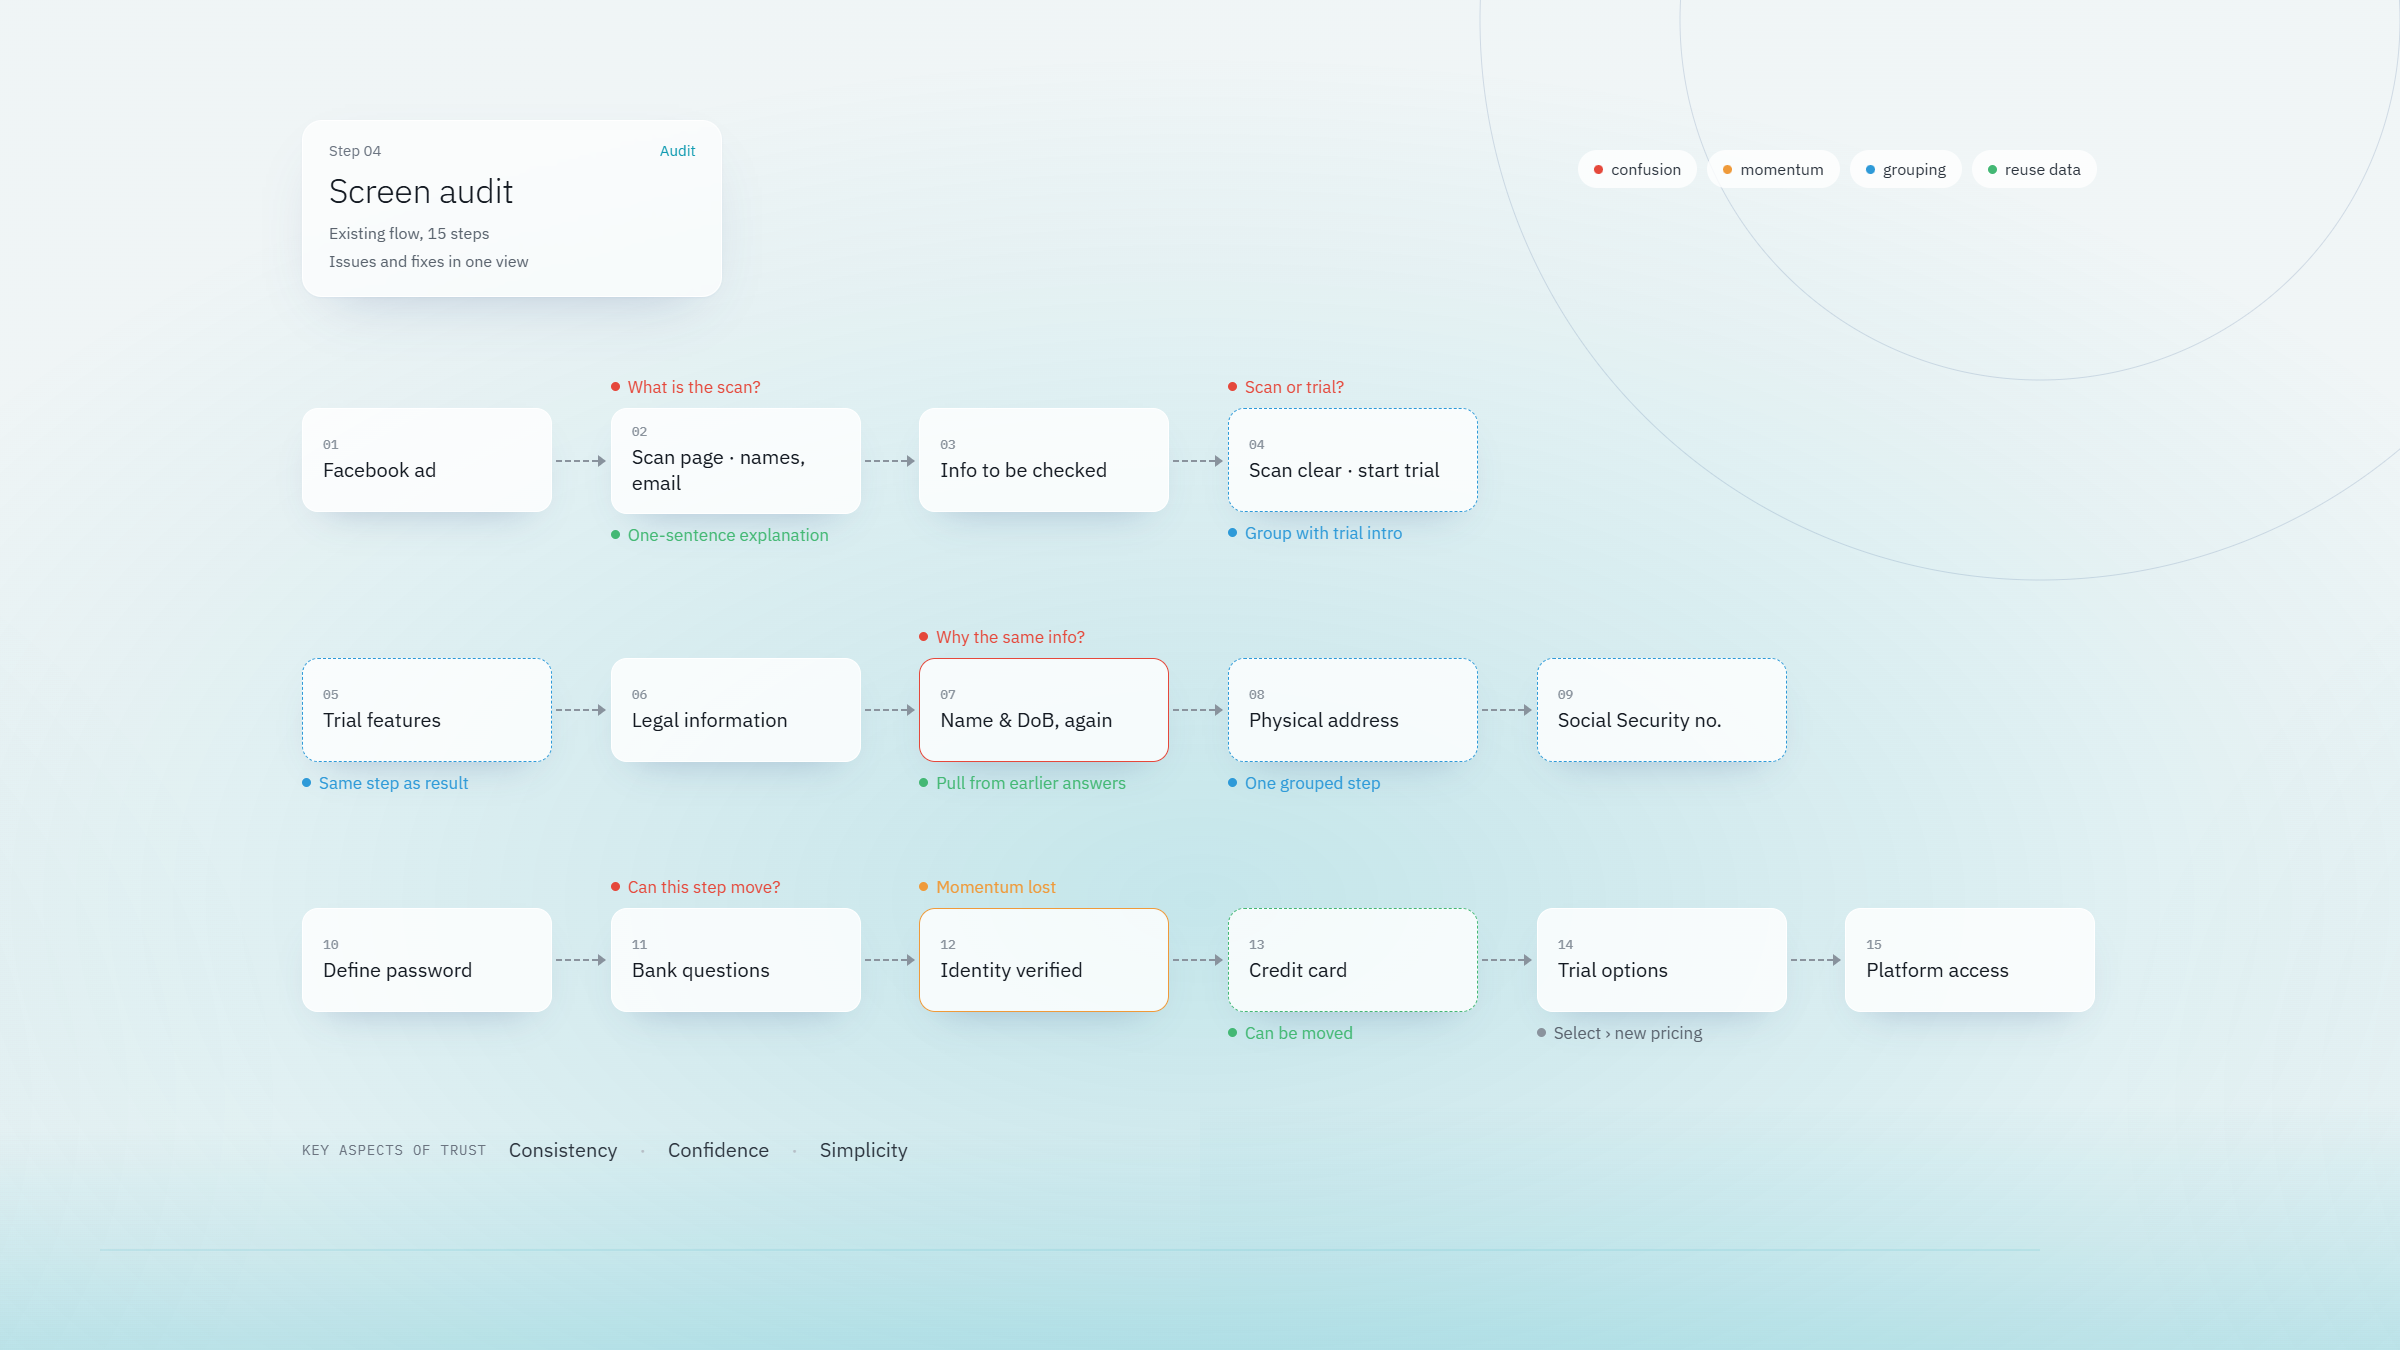
Task: Click the 'Scan or trial?' issue note
Action: [1286, 387]
